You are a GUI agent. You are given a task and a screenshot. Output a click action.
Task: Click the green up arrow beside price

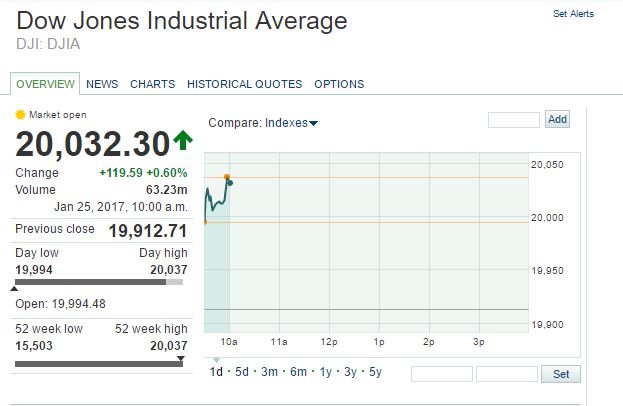(x=182, y=142)
